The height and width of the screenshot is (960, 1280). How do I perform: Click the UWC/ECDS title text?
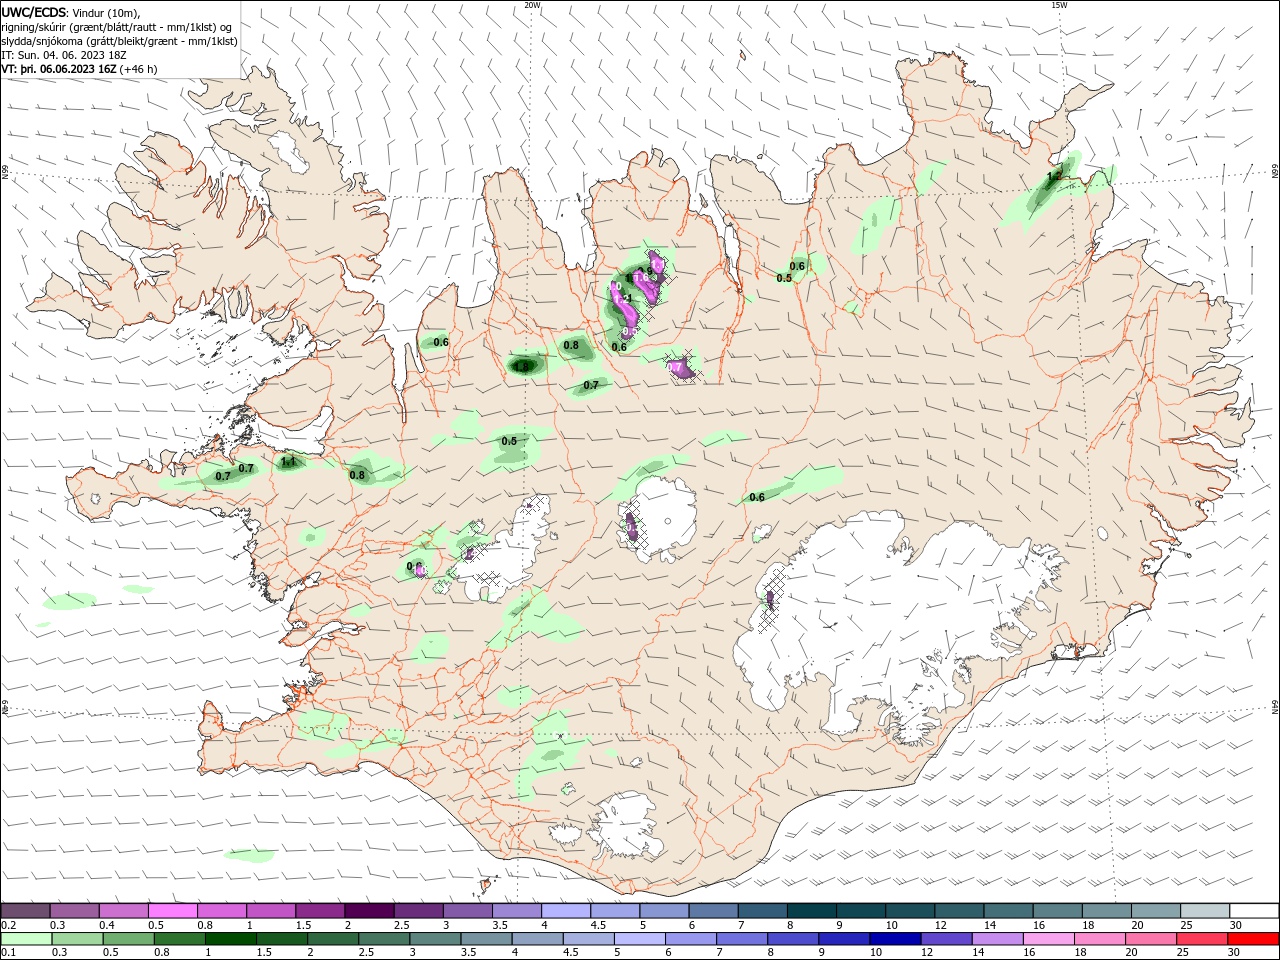pyautogui.click(x=34, y=11)
